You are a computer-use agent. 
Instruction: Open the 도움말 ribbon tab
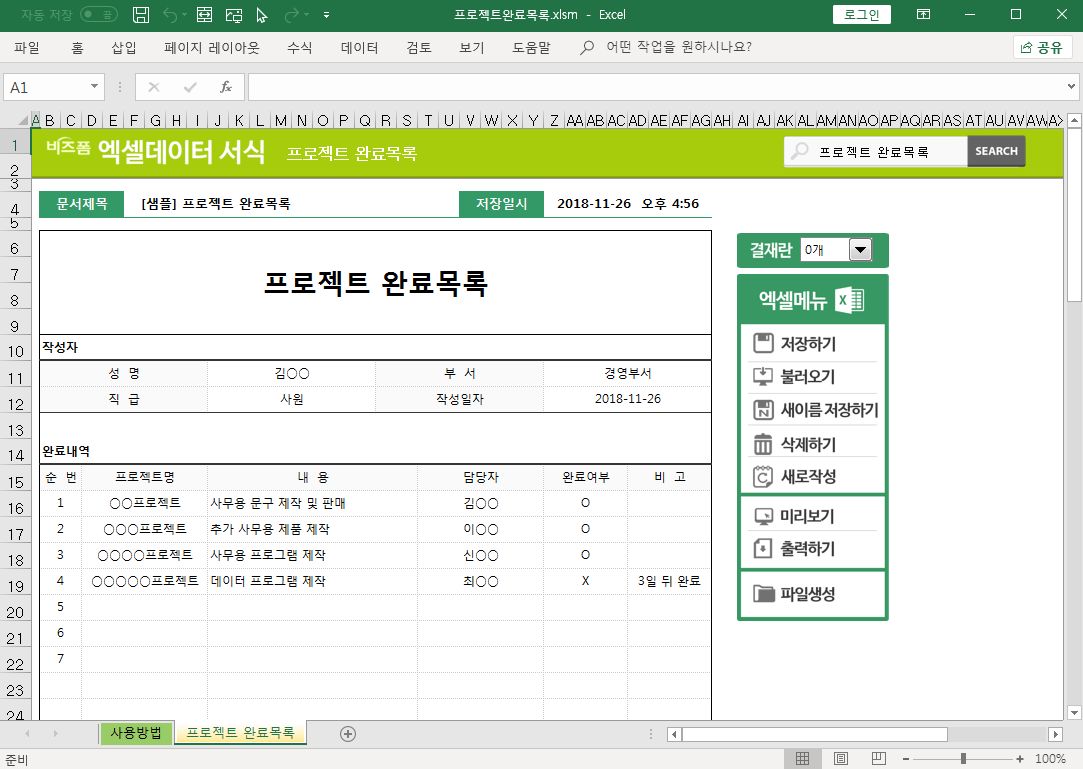pos(531,48)
